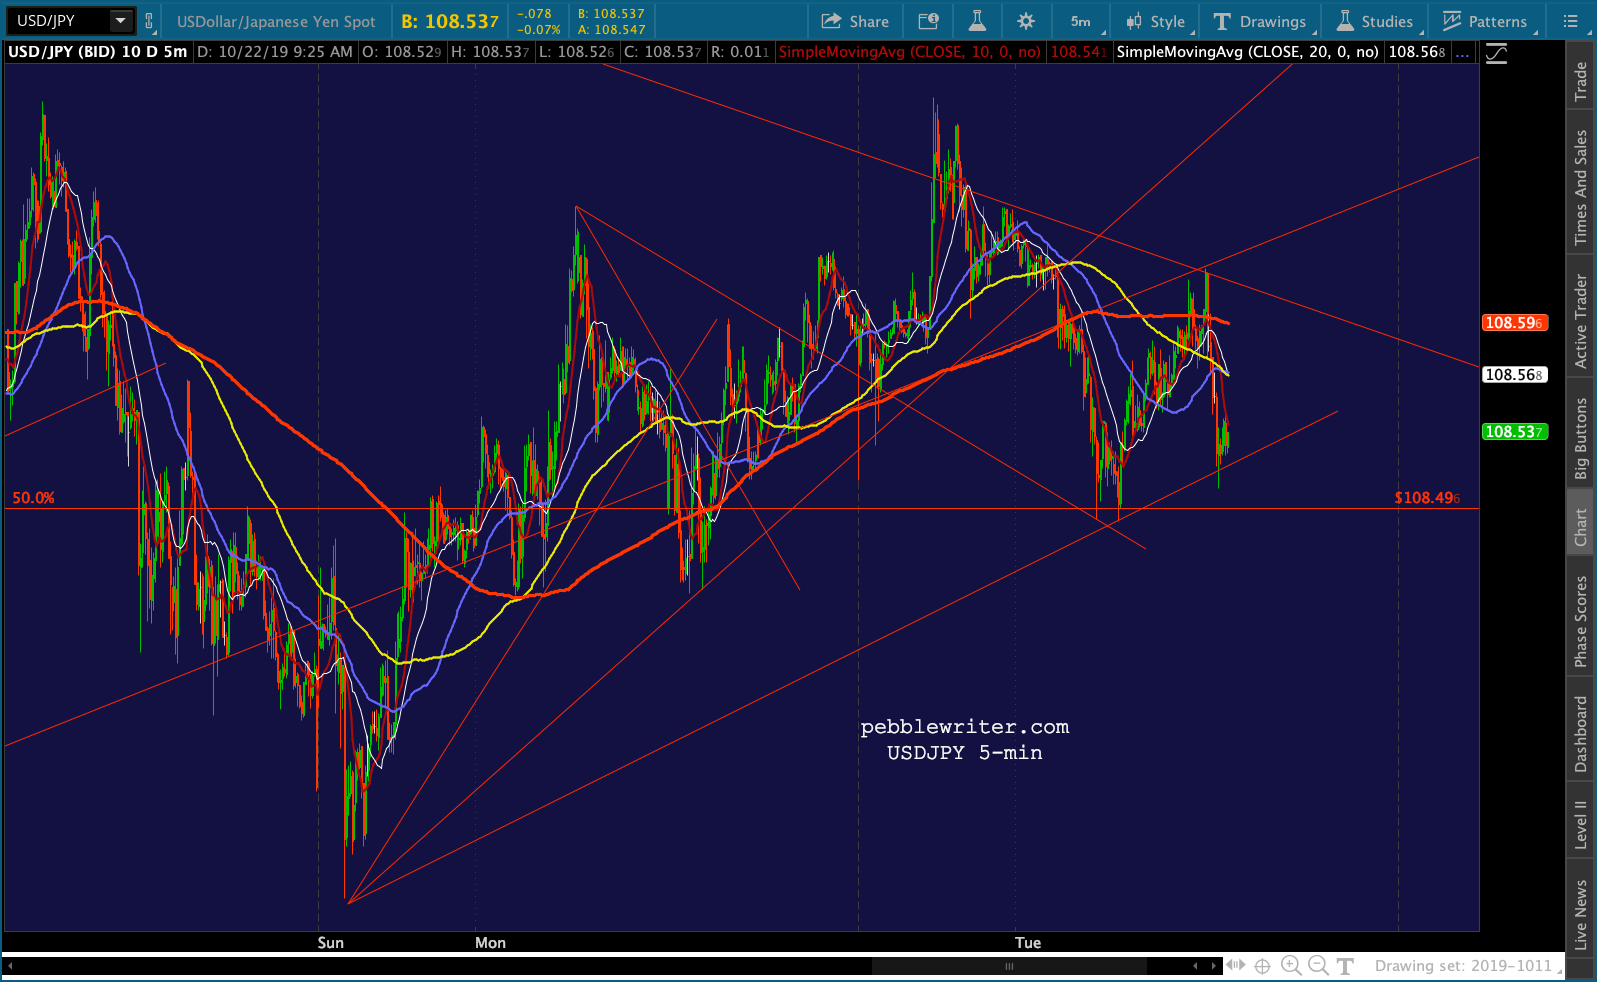1597x982 pixels.
Task: Toggle the price scale curve icon
Action: click(x=1496, y=54)
